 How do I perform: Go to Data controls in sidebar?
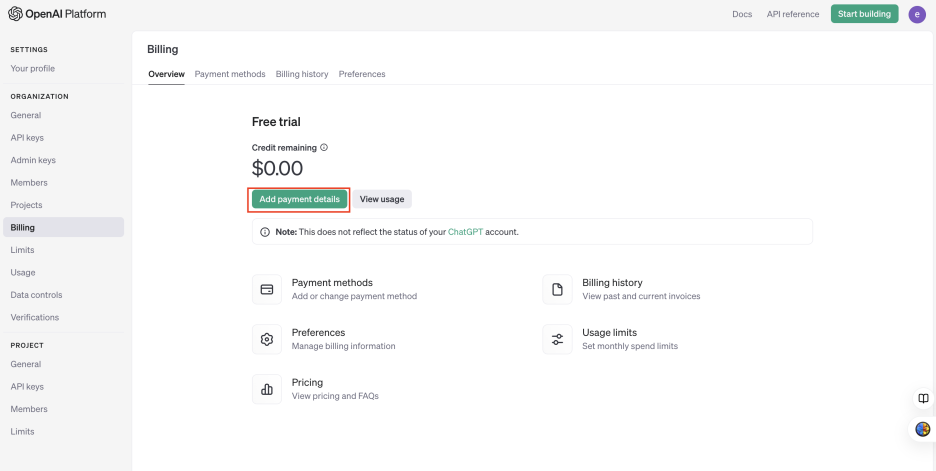[x=36, y=295]
